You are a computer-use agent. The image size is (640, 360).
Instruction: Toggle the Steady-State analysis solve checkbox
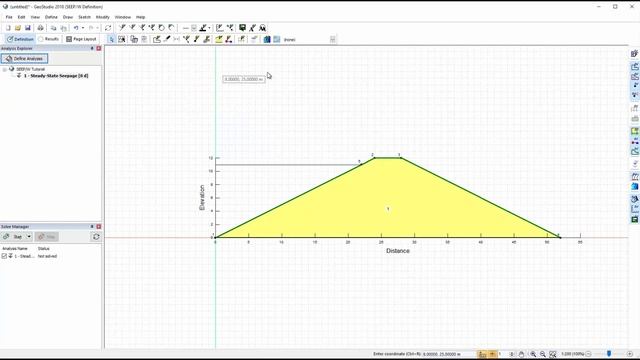pos(4,256)
